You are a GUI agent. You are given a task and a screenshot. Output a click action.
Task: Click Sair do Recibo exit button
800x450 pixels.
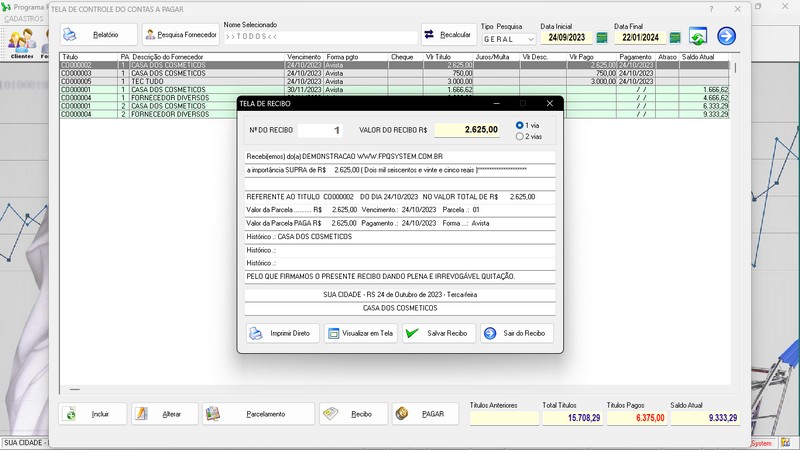517,333
